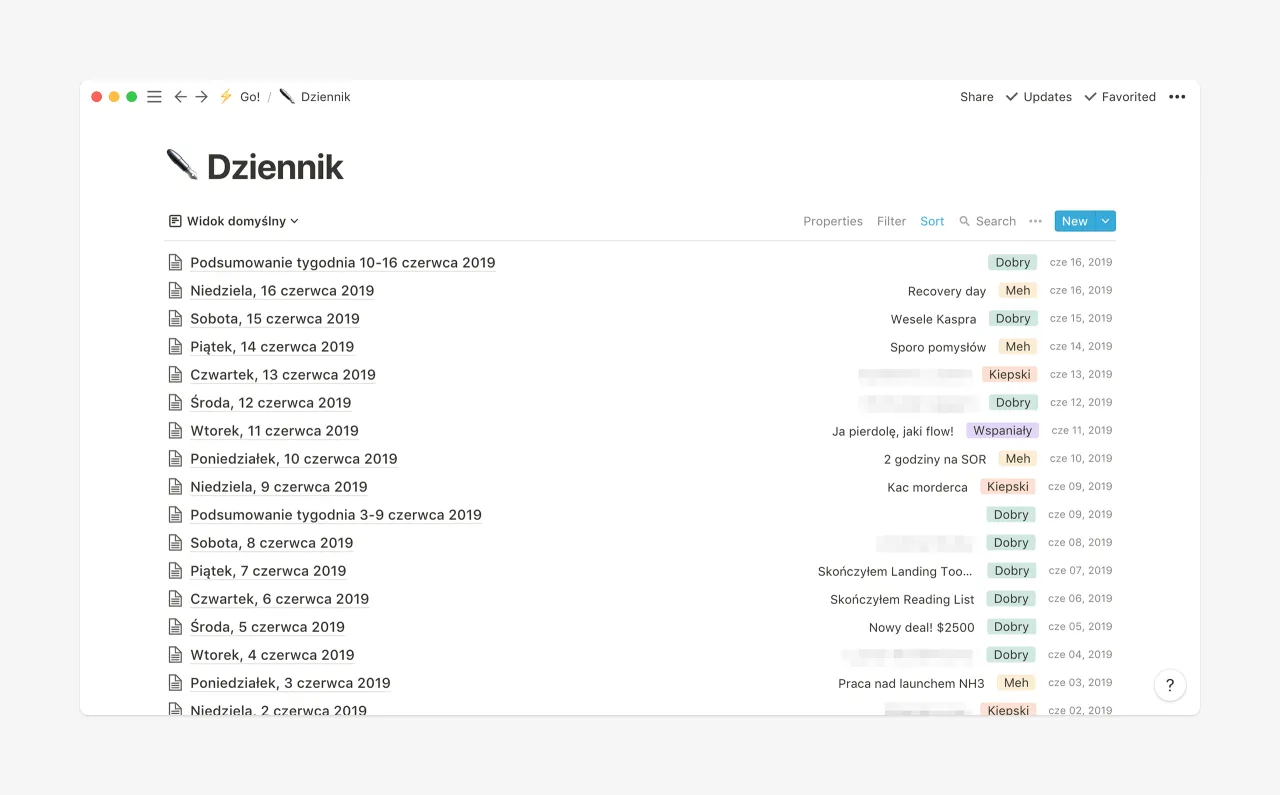The width and height of the screenshot is (1280, 795).
Task: Click the blue New button
Action: click(1074, 222)
